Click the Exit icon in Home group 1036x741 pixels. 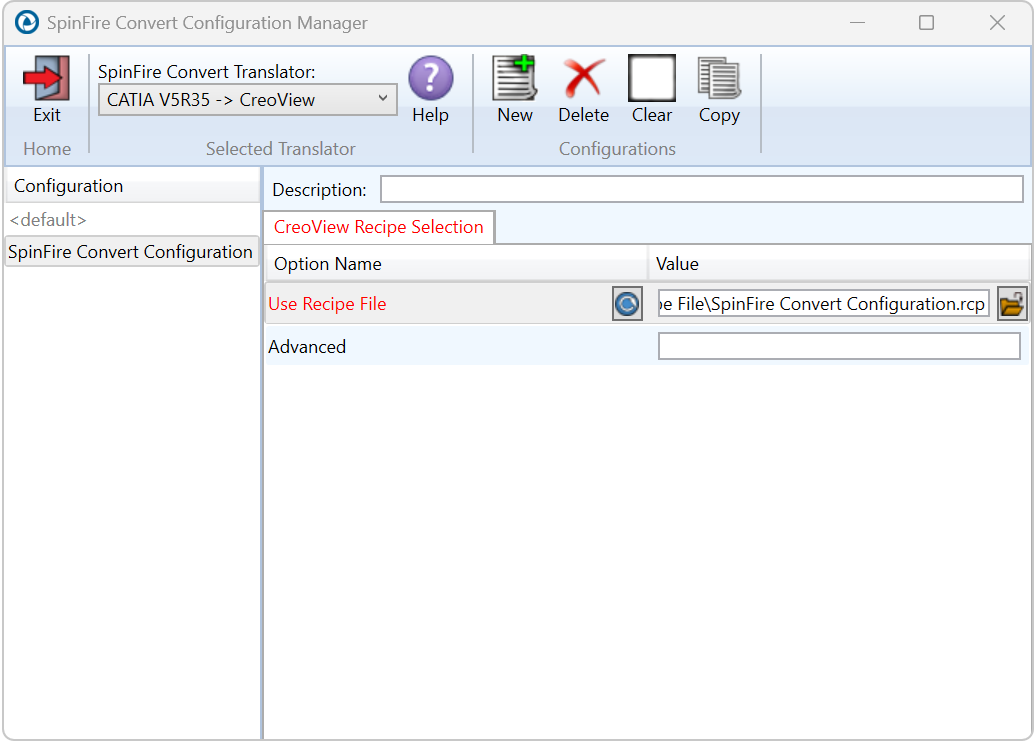pyautogui.click(x=46, y=78)
